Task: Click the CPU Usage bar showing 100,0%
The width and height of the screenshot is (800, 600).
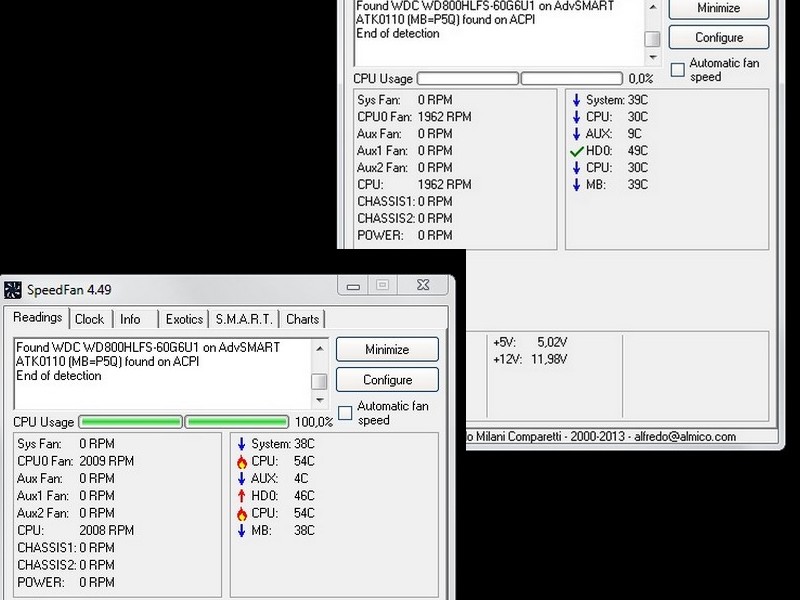Action: (184, 422)
